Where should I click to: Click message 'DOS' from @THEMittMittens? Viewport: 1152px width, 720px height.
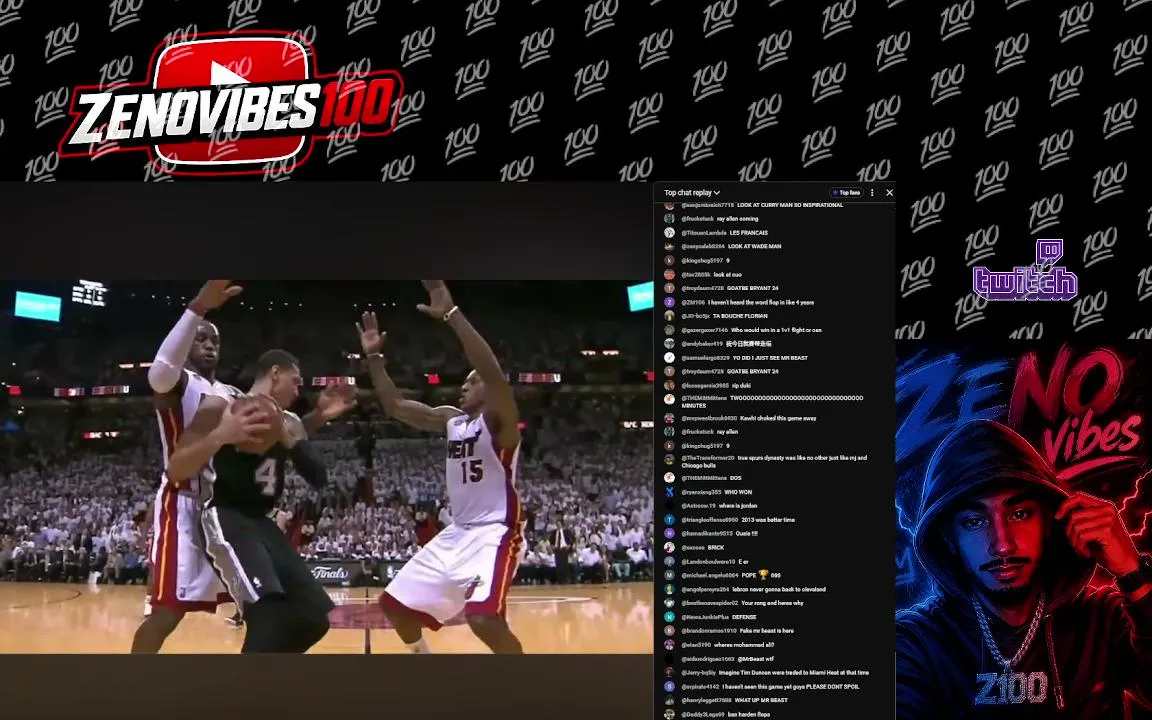click(735, 478)
